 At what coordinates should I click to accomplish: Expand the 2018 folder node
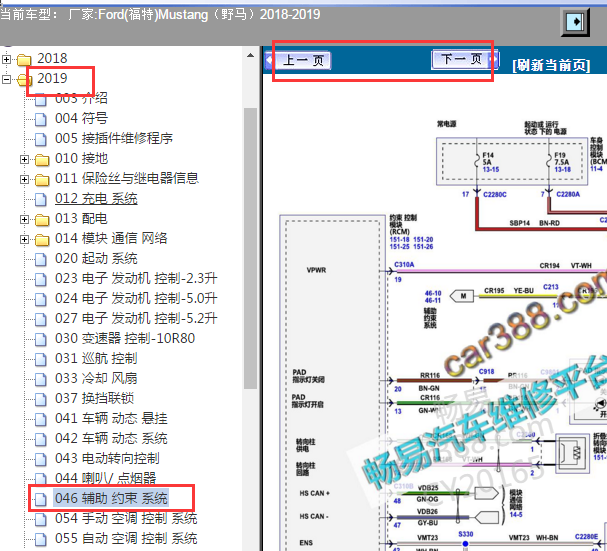point(6,59)
